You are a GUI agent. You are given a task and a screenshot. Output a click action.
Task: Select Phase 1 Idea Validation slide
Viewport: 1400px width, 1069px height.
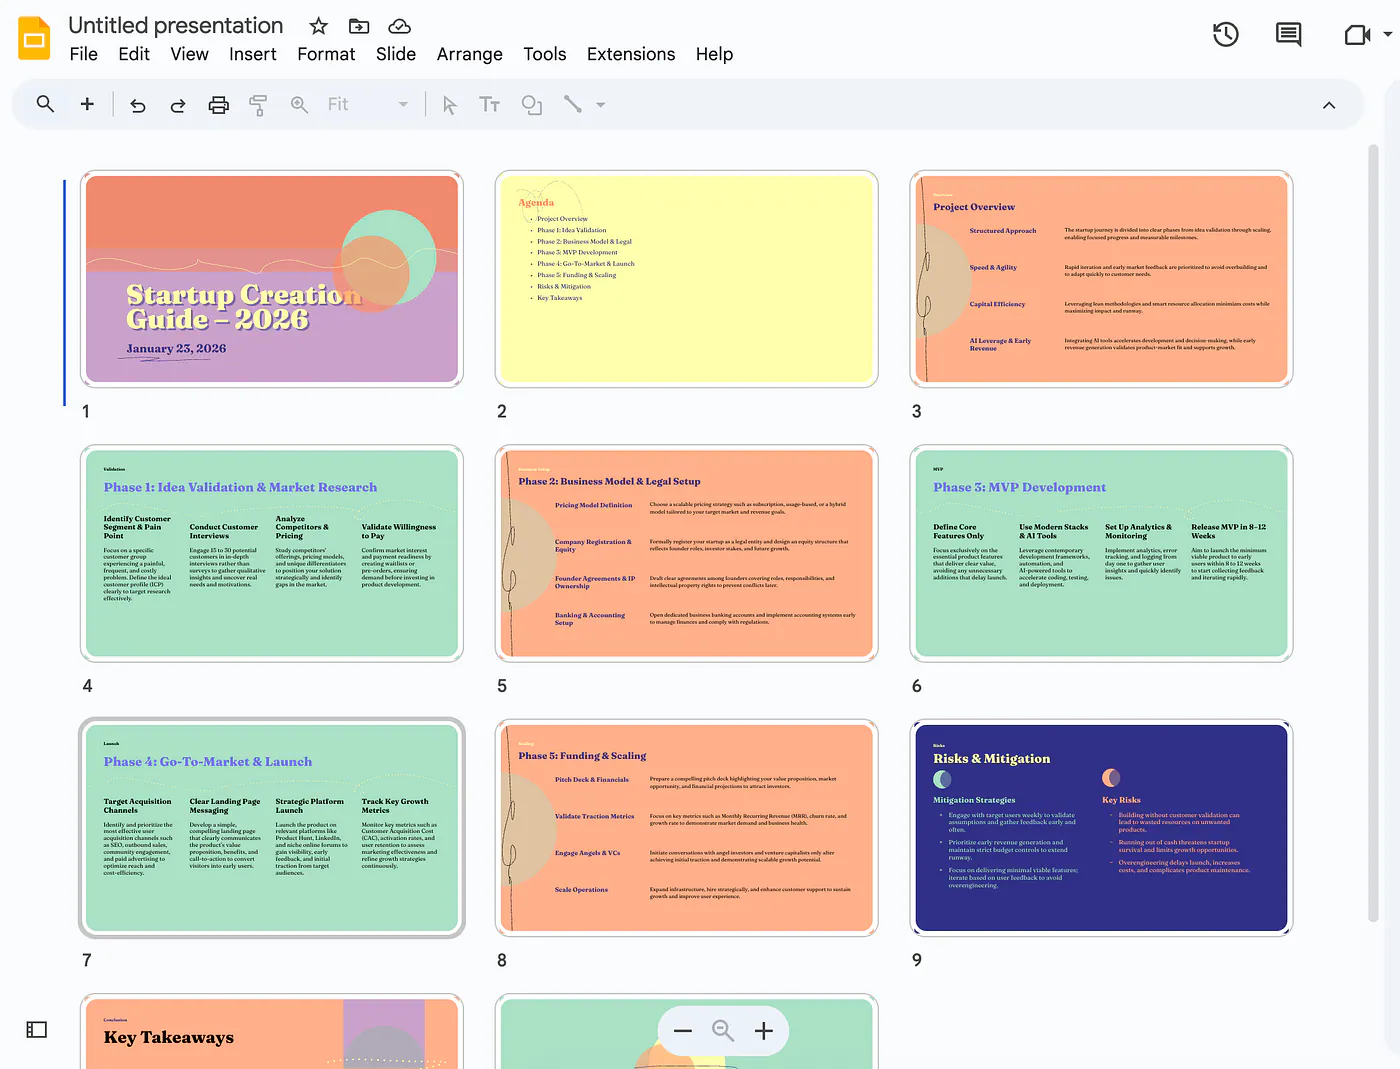pos(272,553)
